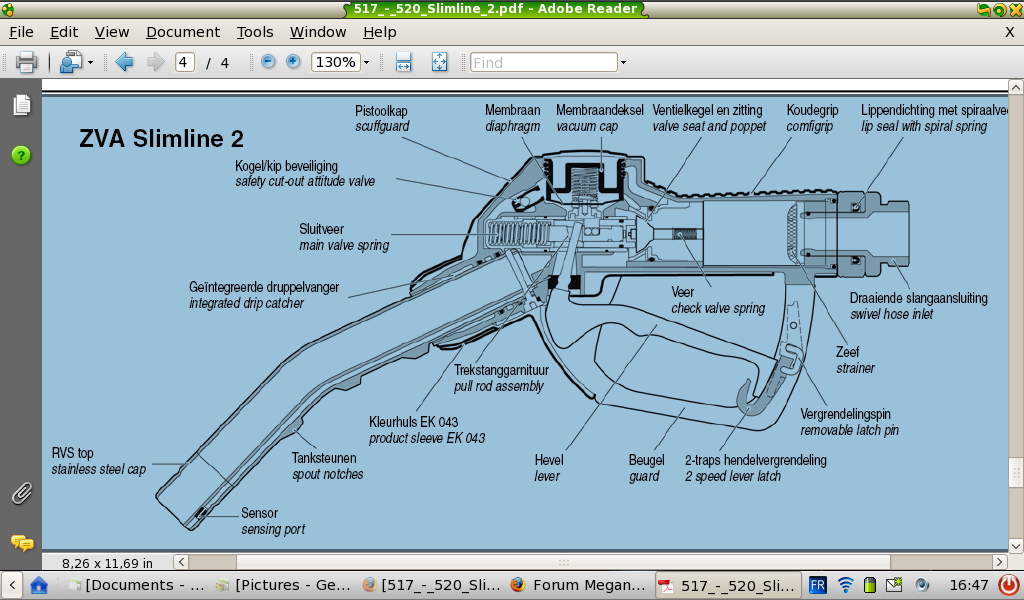Switch to the Documents window in the taskbar
1024x600 pixels.
[136, 585]
